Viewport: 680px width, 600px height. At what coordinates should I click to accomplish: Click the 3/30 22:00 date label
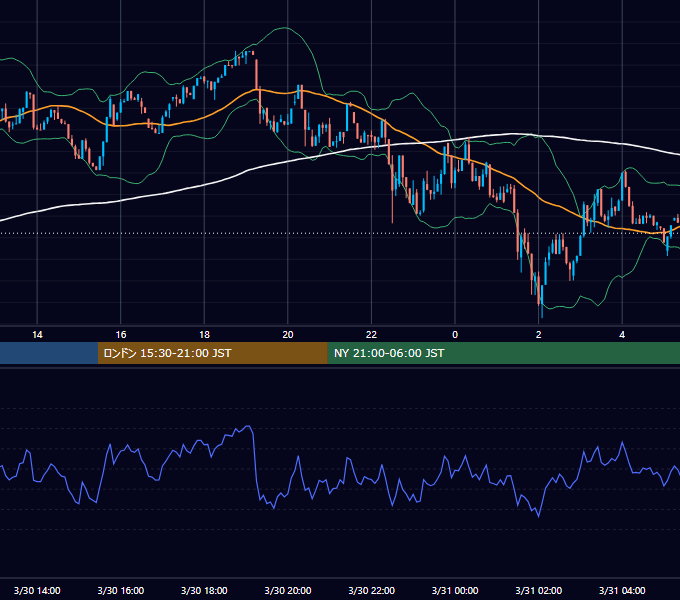coord(372,590)
